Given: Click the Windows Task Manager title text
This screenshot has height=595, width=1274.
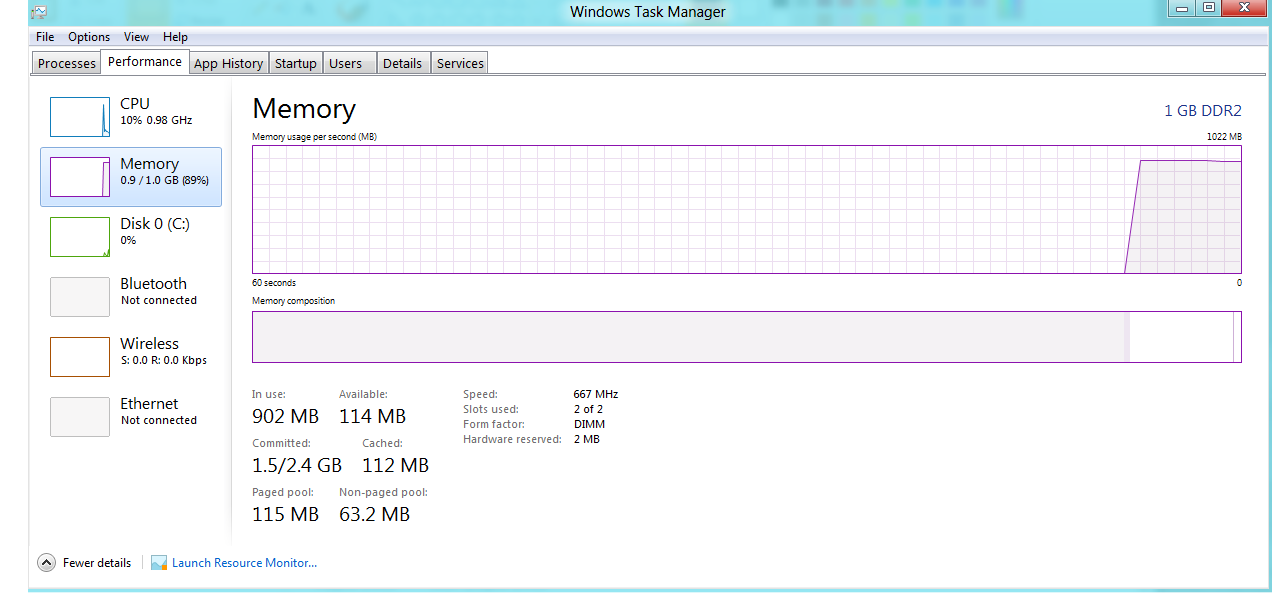Looking at the screenshot, I should (648, 12).
